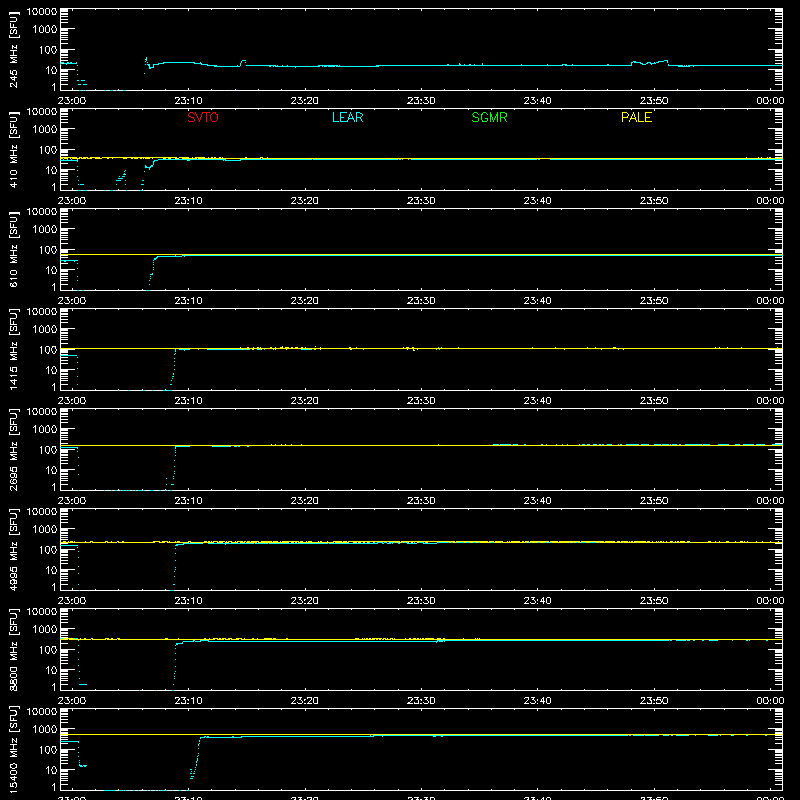Viewport: 800px width, 800px height.
Task: Click the 23:00 tick label below 4995 MHz plot
Action: coord(71,601)
